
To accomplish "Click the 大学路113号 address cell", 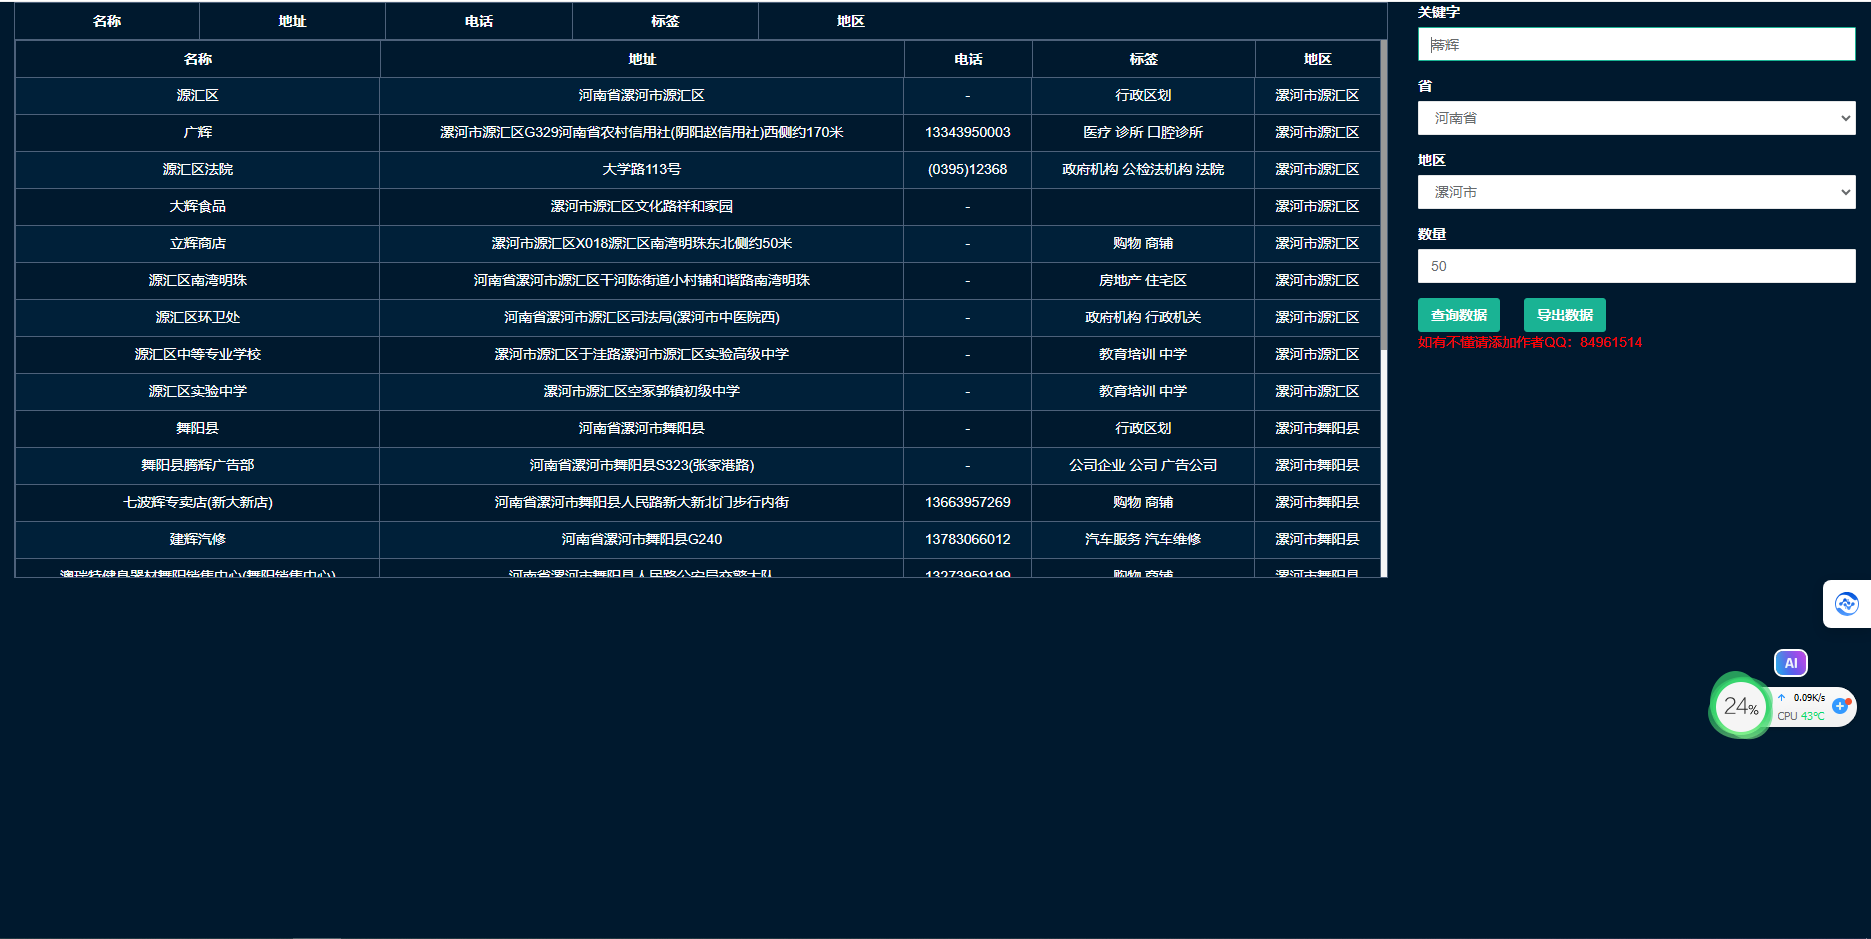I will pos(641,169).
